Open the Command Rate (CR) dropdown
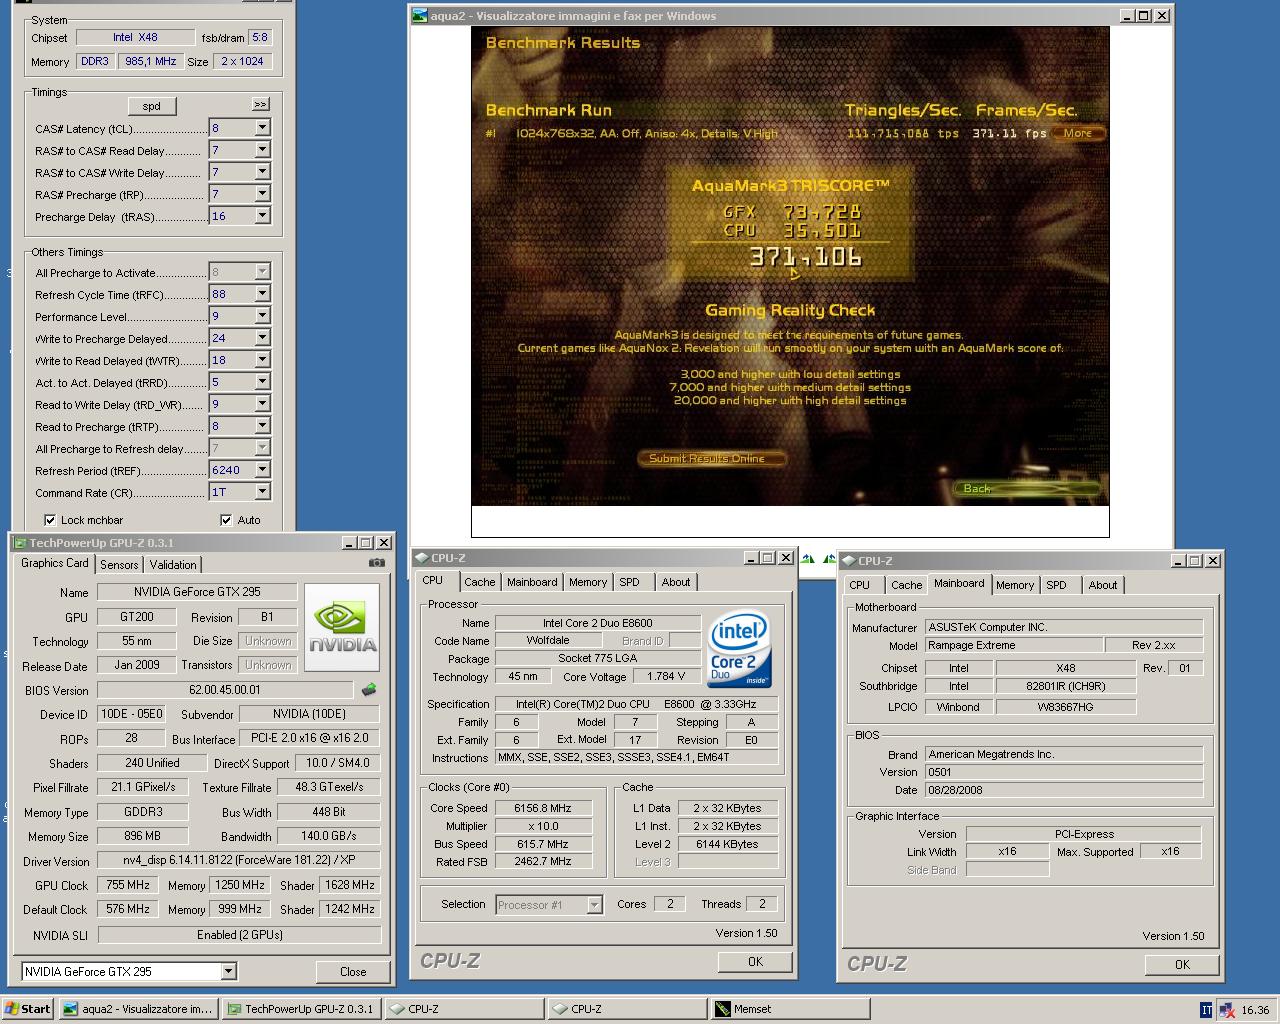This screenshot has width=1280, height=1024. (262, 492)
